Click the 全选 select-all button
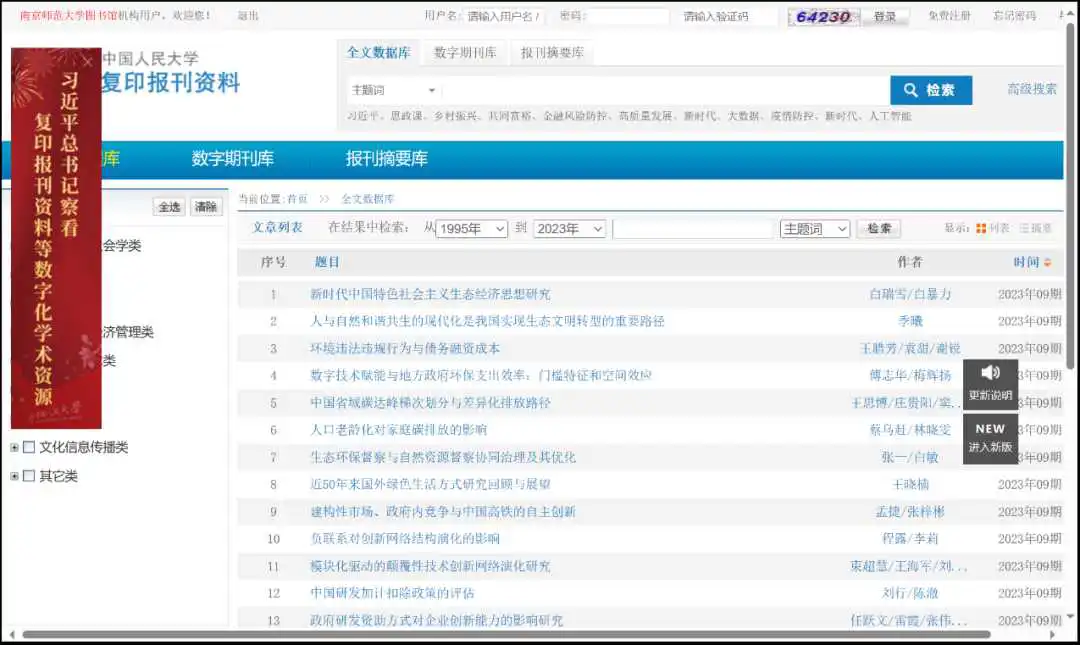1080x645 pixels. coord(169,207)
